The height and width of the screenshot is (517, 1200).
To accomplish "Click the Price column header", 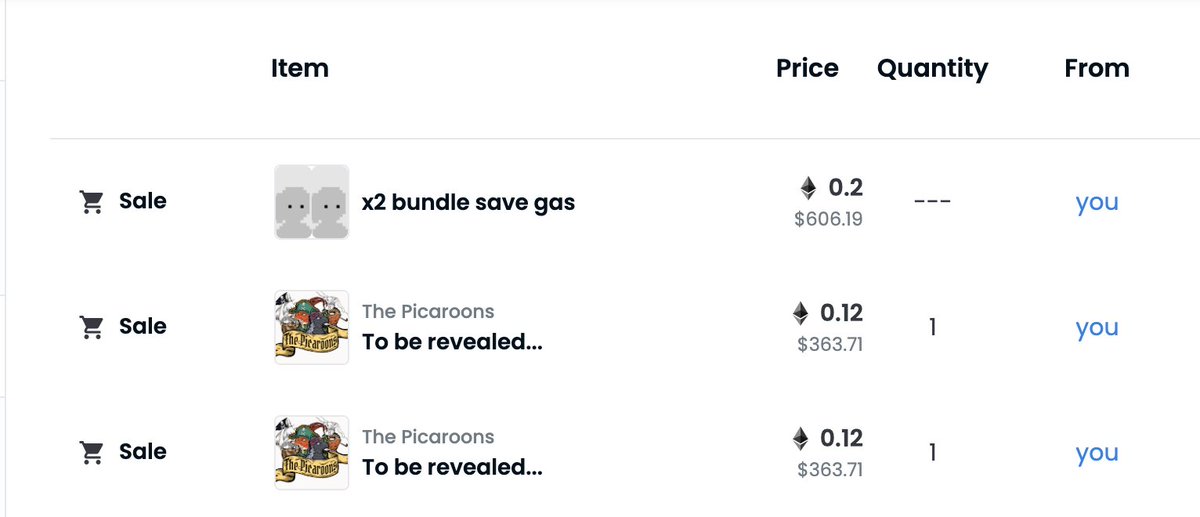I will 807,69.
